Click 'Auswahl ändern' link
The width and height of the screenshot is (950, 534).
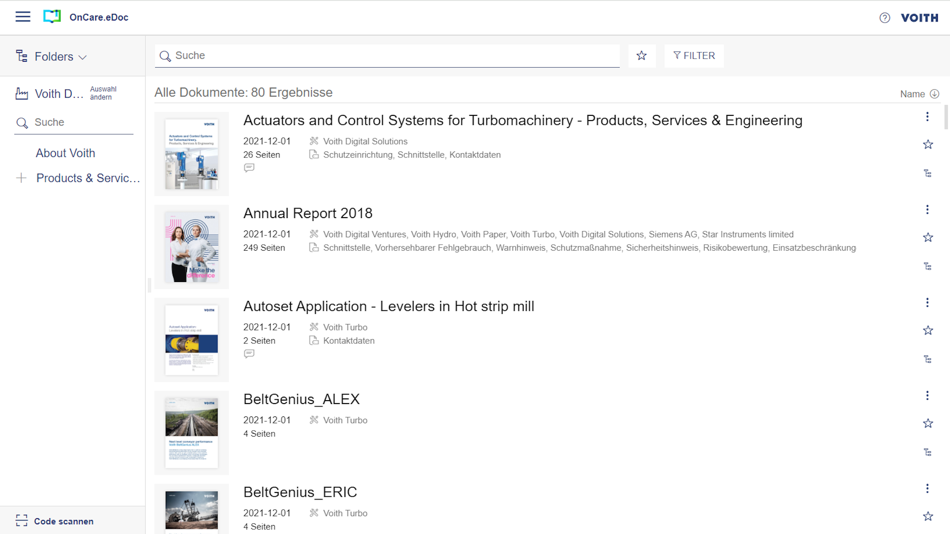click(103, 93)
